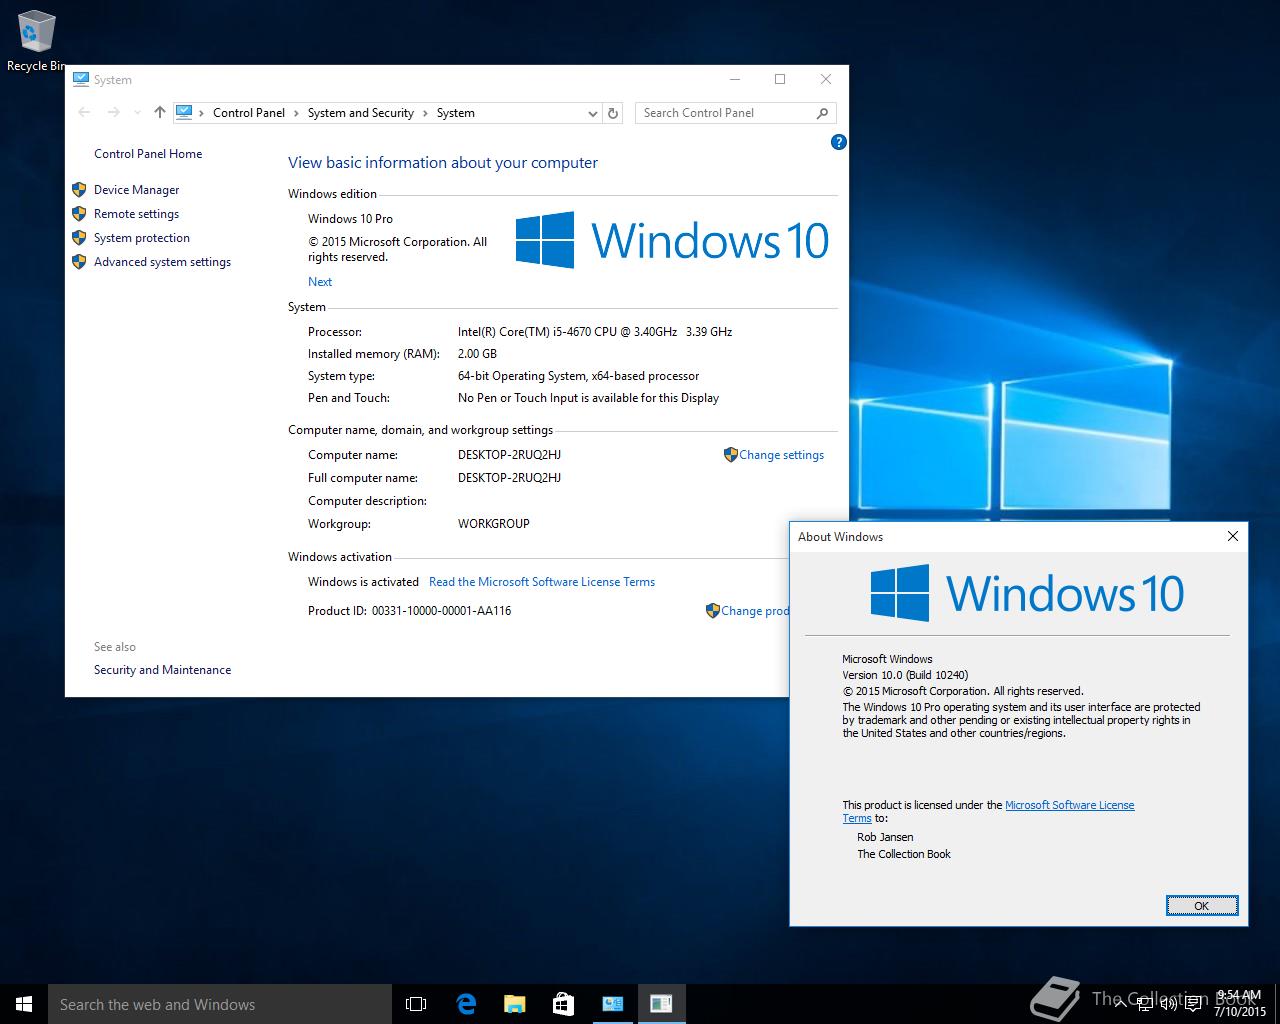Open Control Panel Home link
Image resolution: width=1280 pixels, height=1024 pixels.
[148, 154]
